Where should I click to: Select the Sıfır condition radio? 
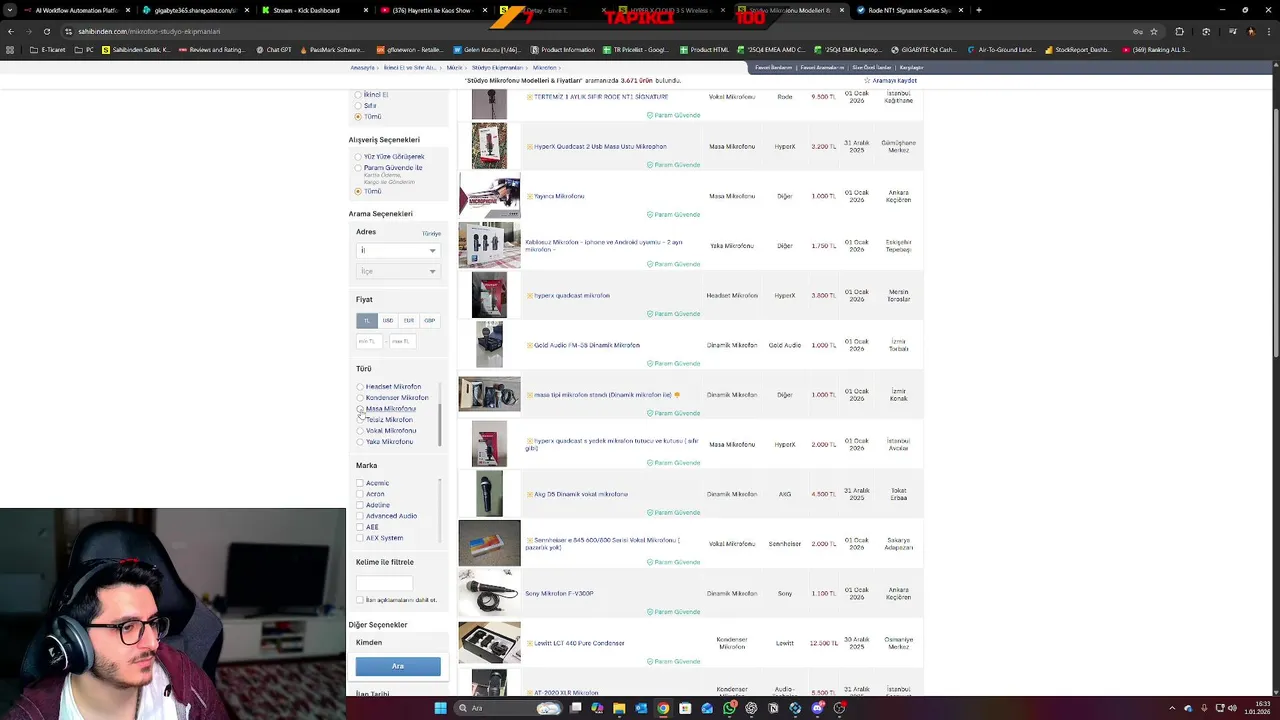pyautogui.click(x=358, y=106)
